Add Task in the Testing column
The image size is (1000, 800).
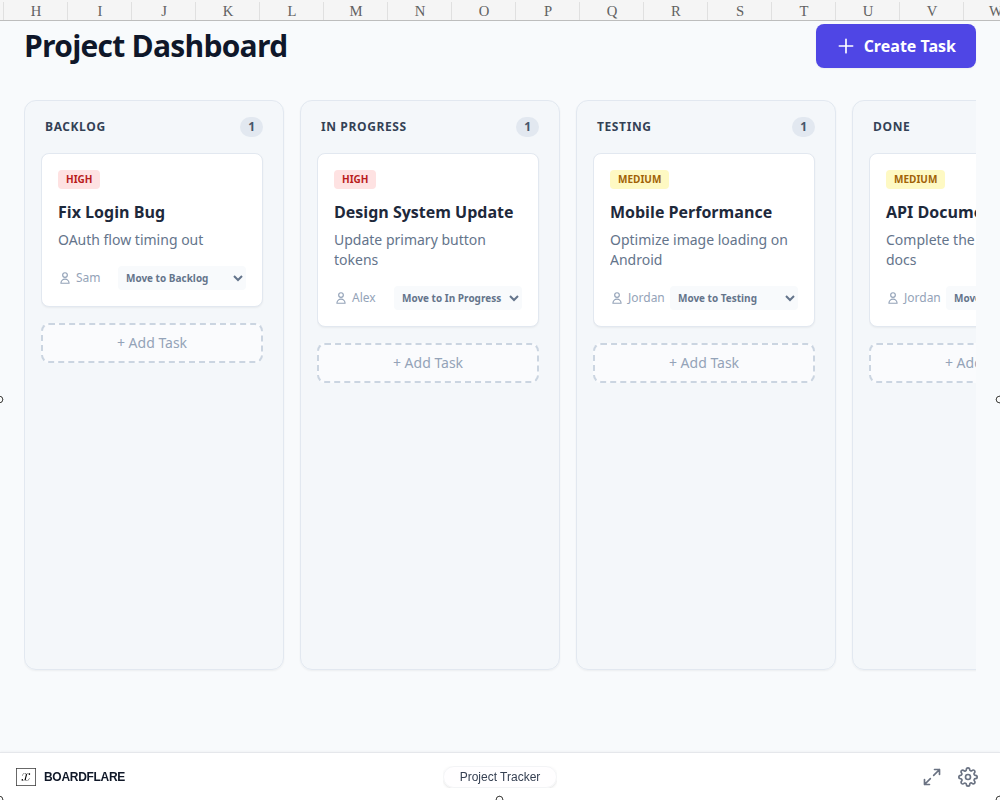(704, 363)
